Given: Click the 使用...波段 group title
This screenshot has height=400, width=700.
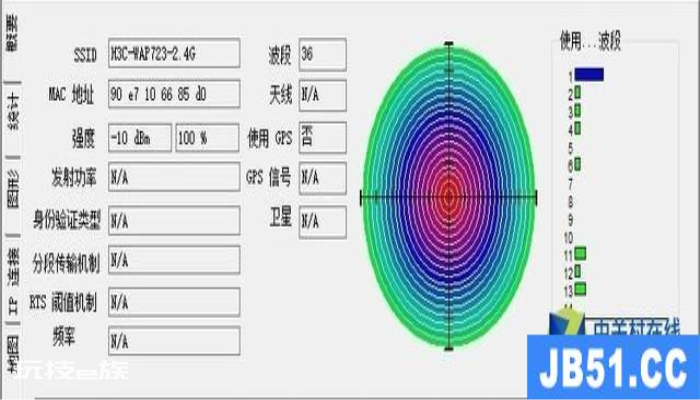Looking at the screenshot, I should pos(590,41).
